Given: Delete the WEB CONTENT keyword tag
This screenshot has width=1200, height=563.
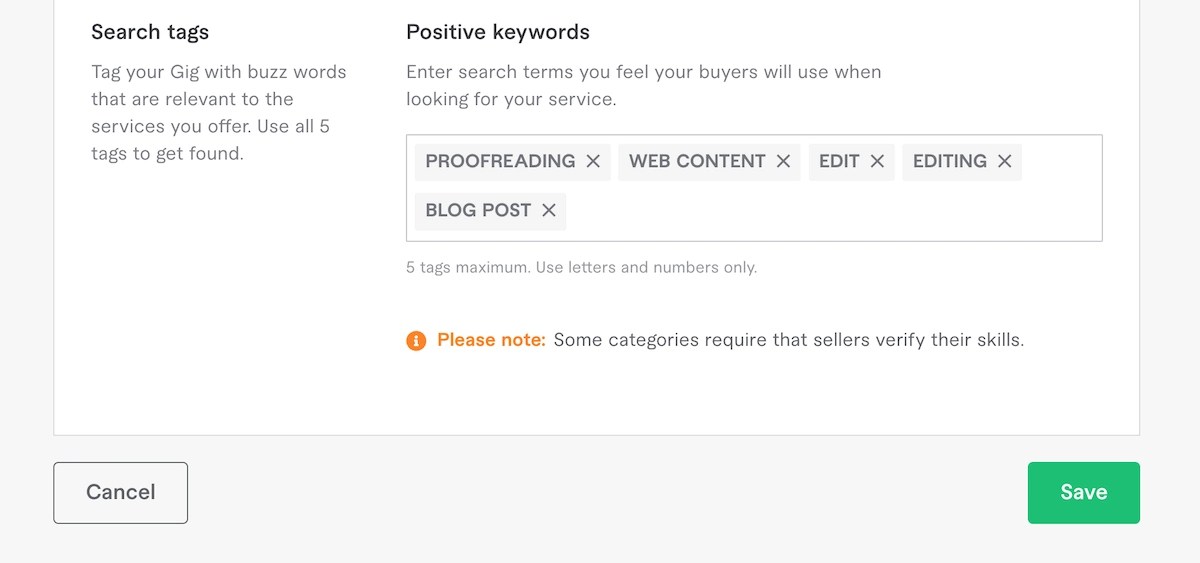Looking at the screenshot, I should click(783, 161).
